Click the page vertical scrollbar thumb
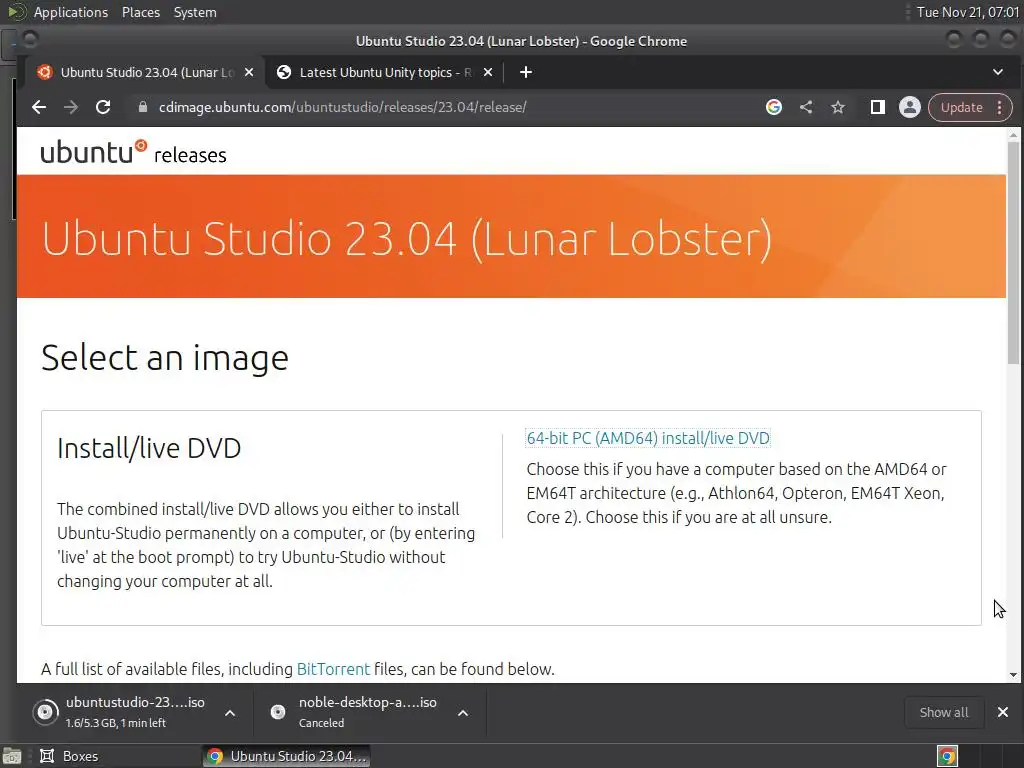Screen dimensions: 1024x768 click(1013, 253)
